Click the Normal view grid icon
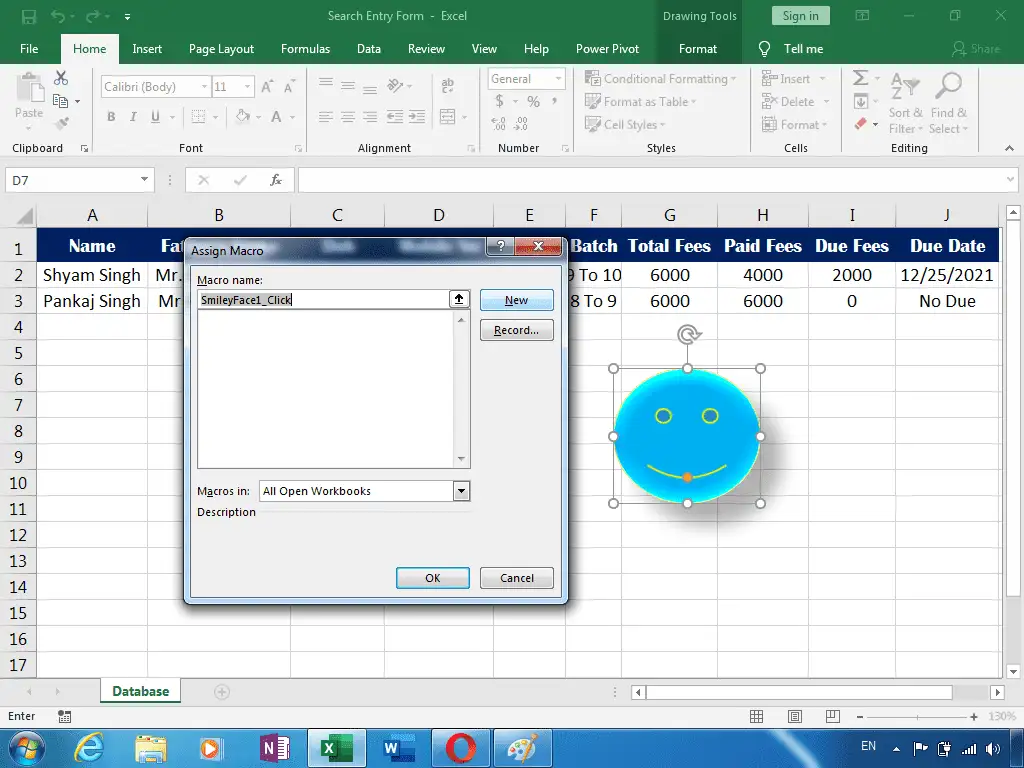 tap(757, 716)
